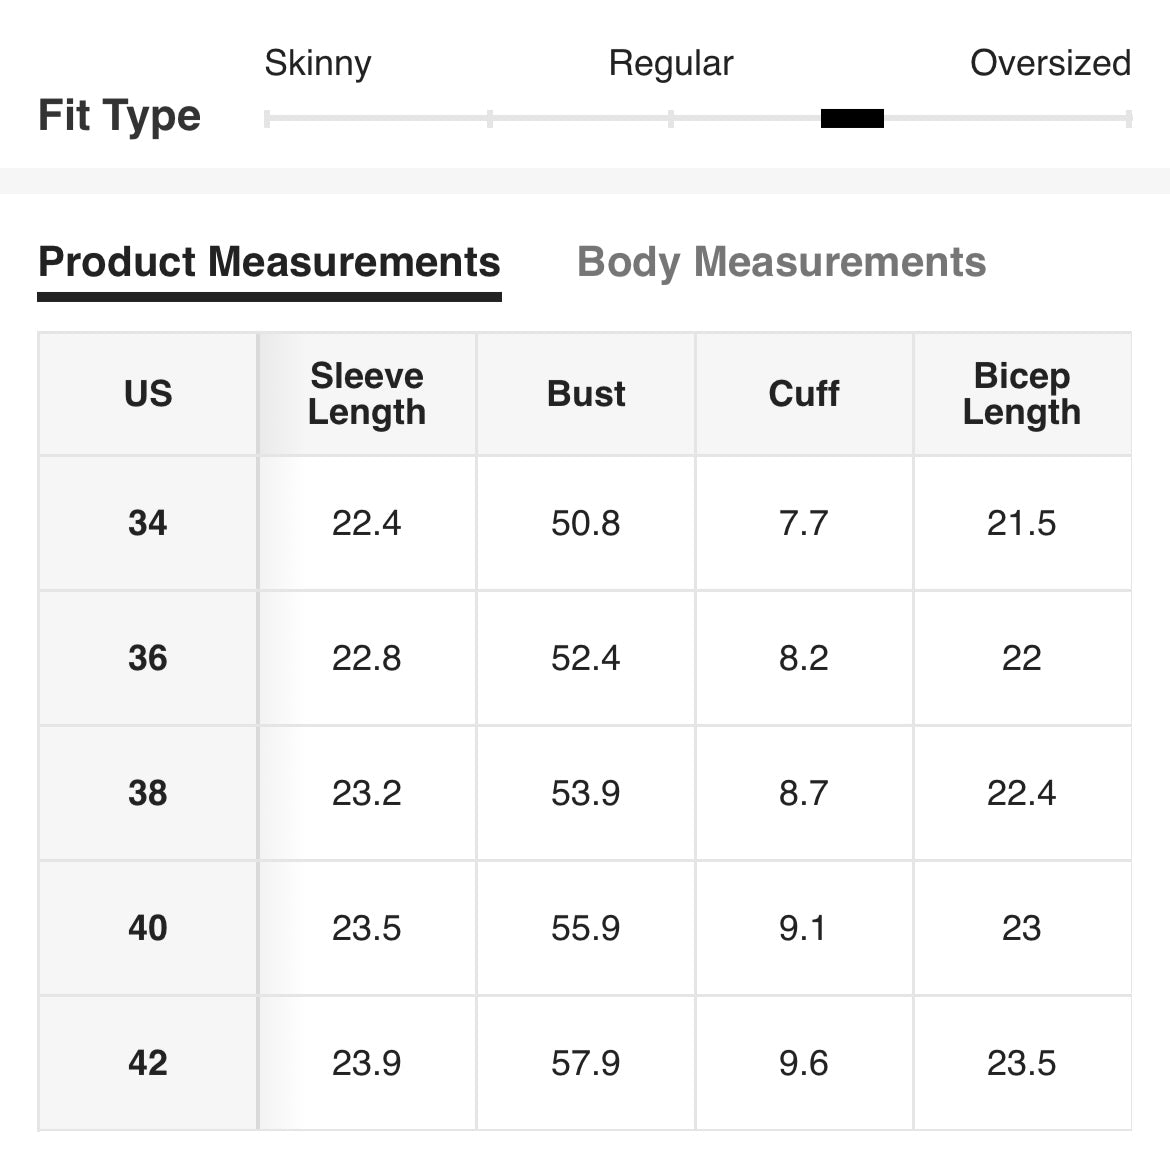Switch to the Body Measurements tab
The height and width of the screenshot is (1149, 1170).
[781, 262]
